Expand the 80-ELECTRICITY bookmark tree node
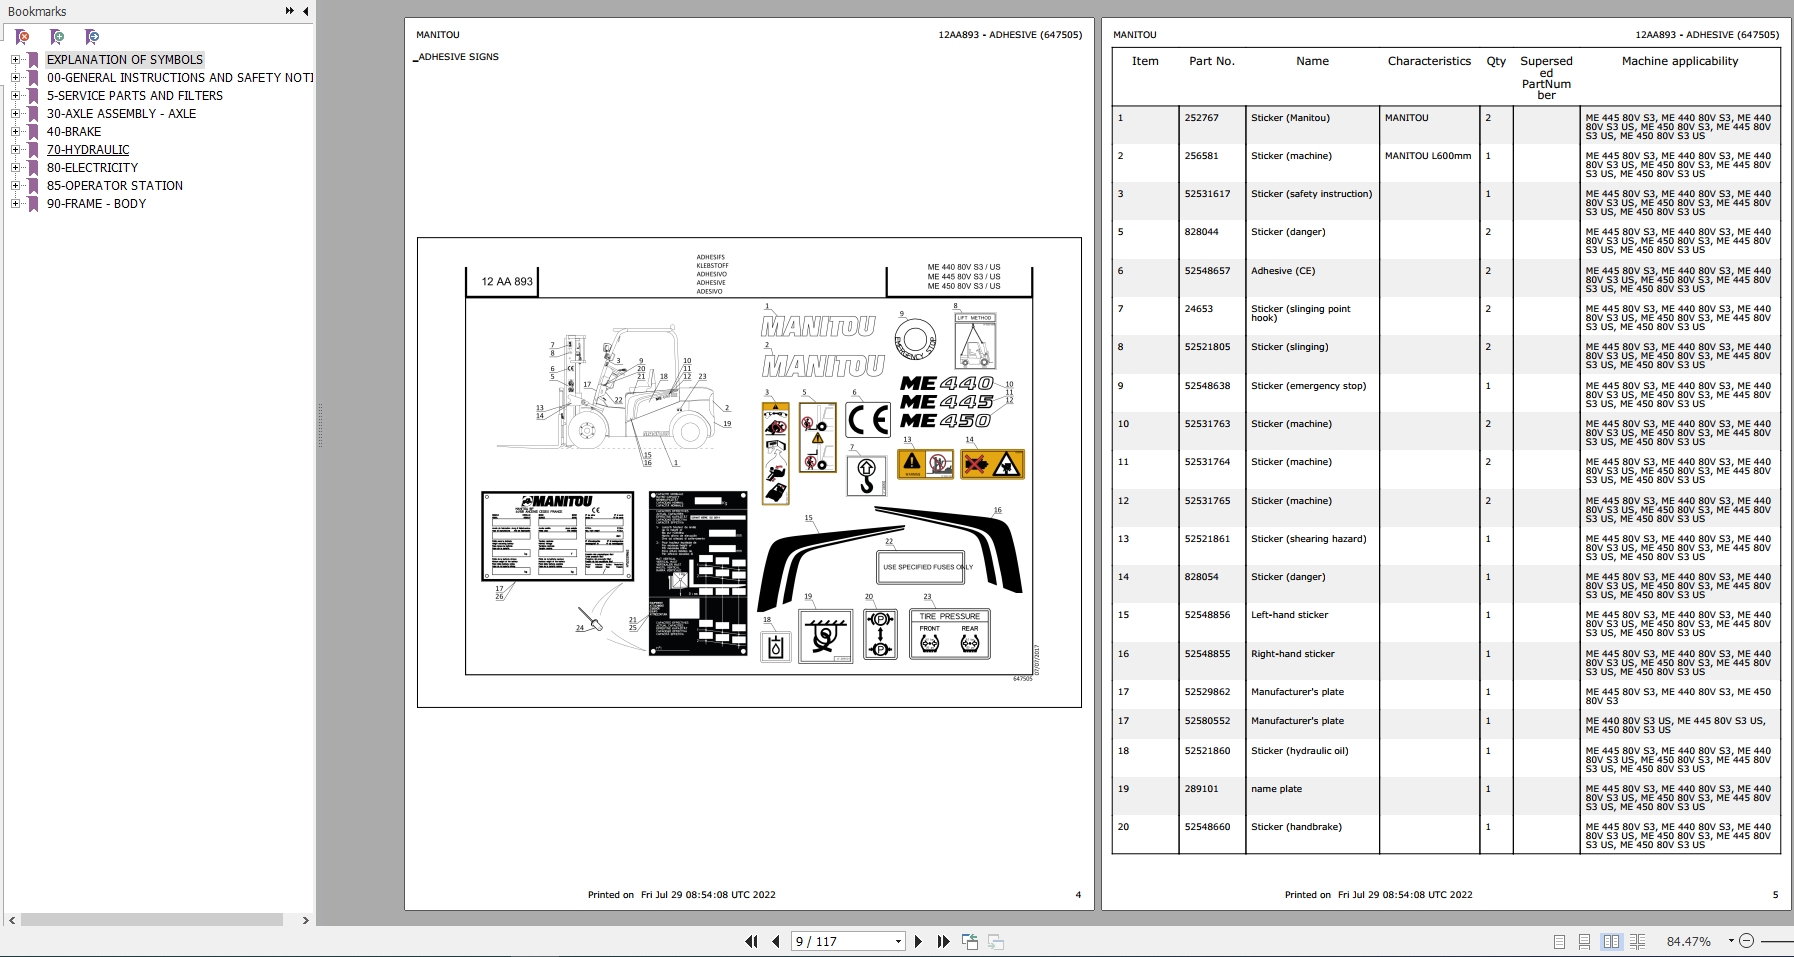 15,168
